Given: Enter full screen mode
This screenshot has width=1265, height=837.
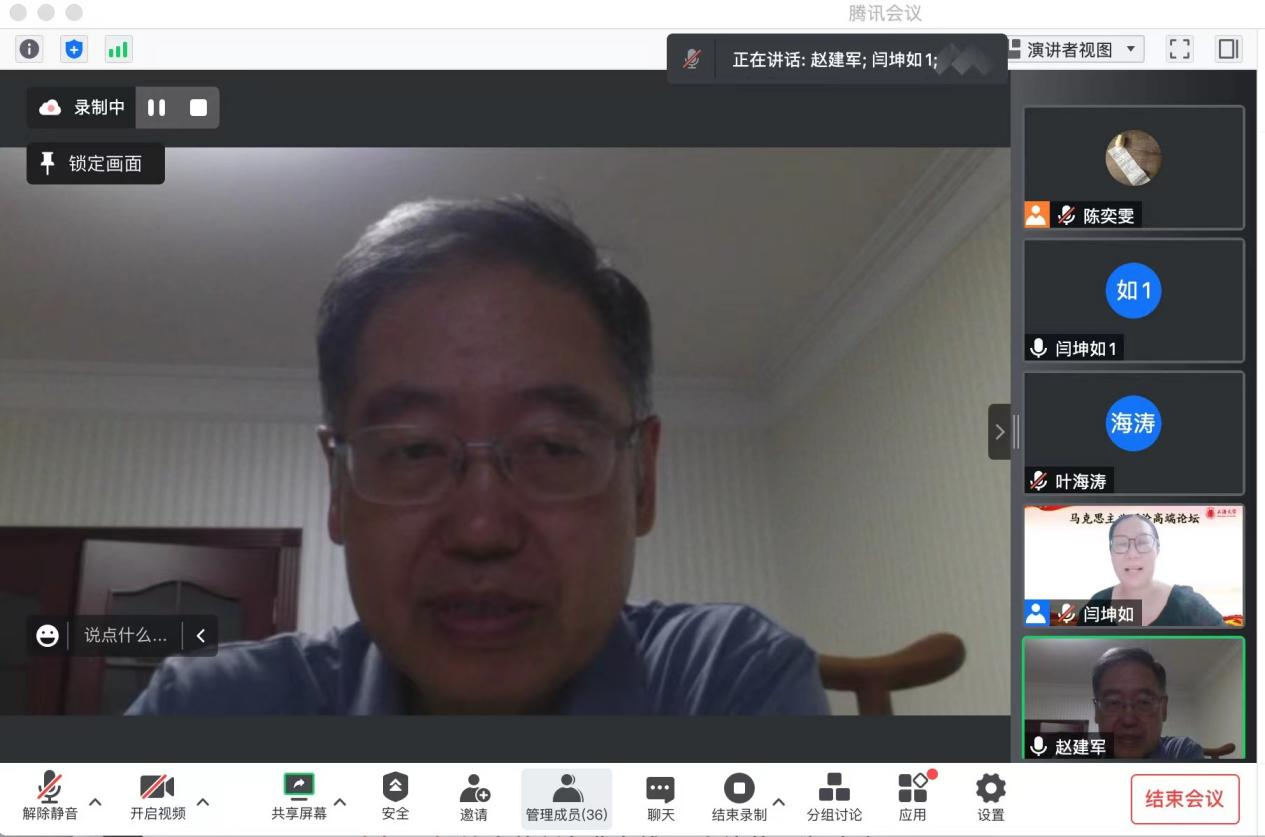Looking at the screenshot, I should tap(1181, 49).
